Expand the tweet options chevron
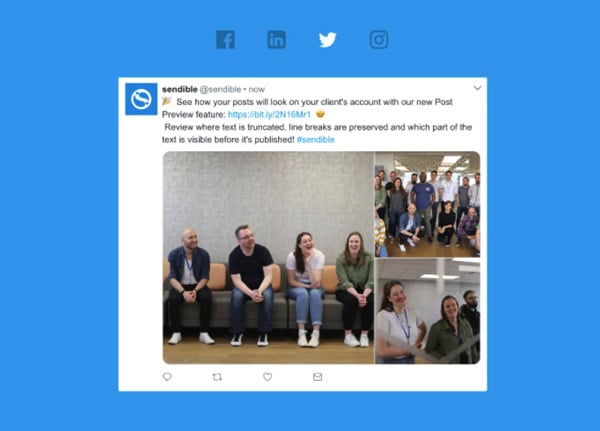 [x=477, y=88]
